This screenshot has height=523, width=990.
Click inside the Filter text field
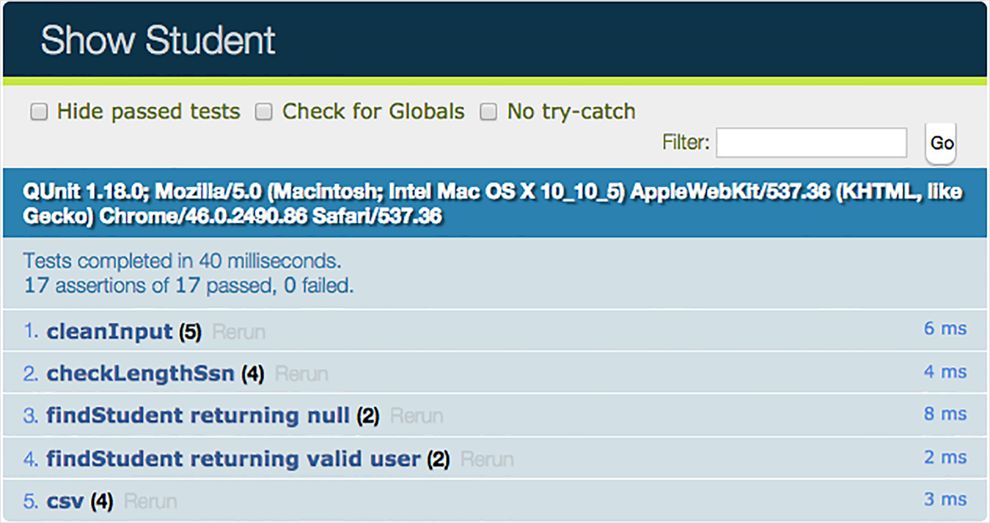click(811, 143)
